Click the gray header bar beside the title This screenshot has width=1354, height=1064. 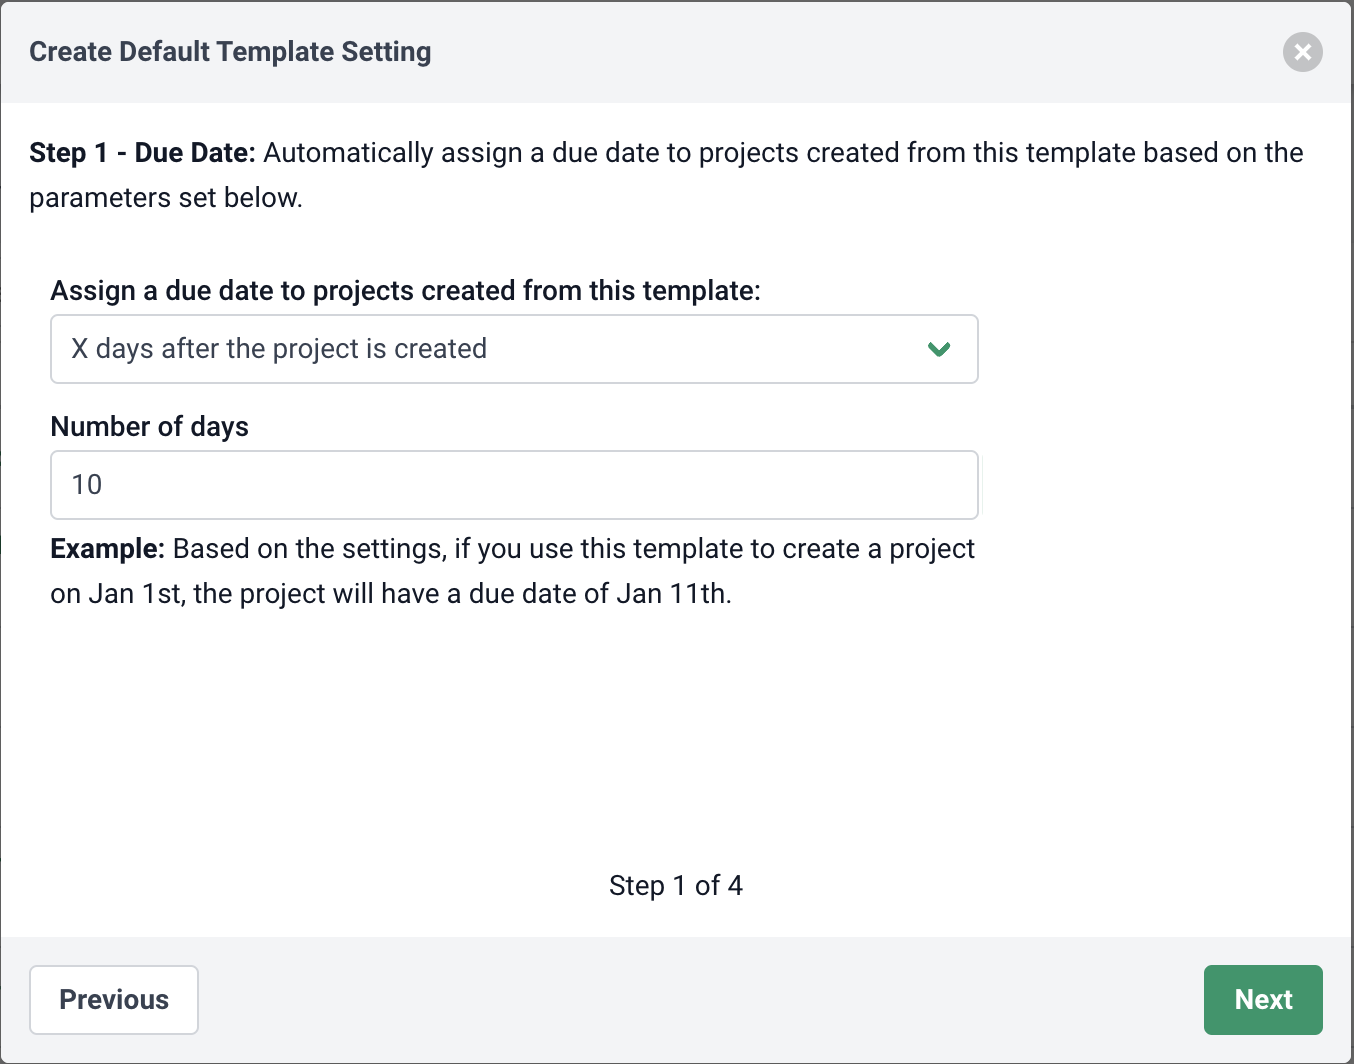pyautogui.click(x=850, y=52)
